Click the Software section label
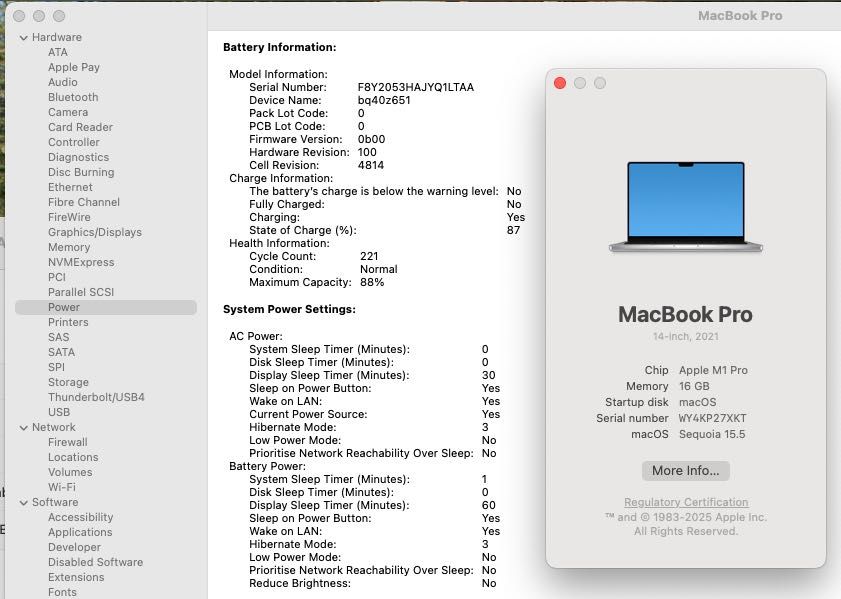Screen dimensions: 841x599 [55, 502]
